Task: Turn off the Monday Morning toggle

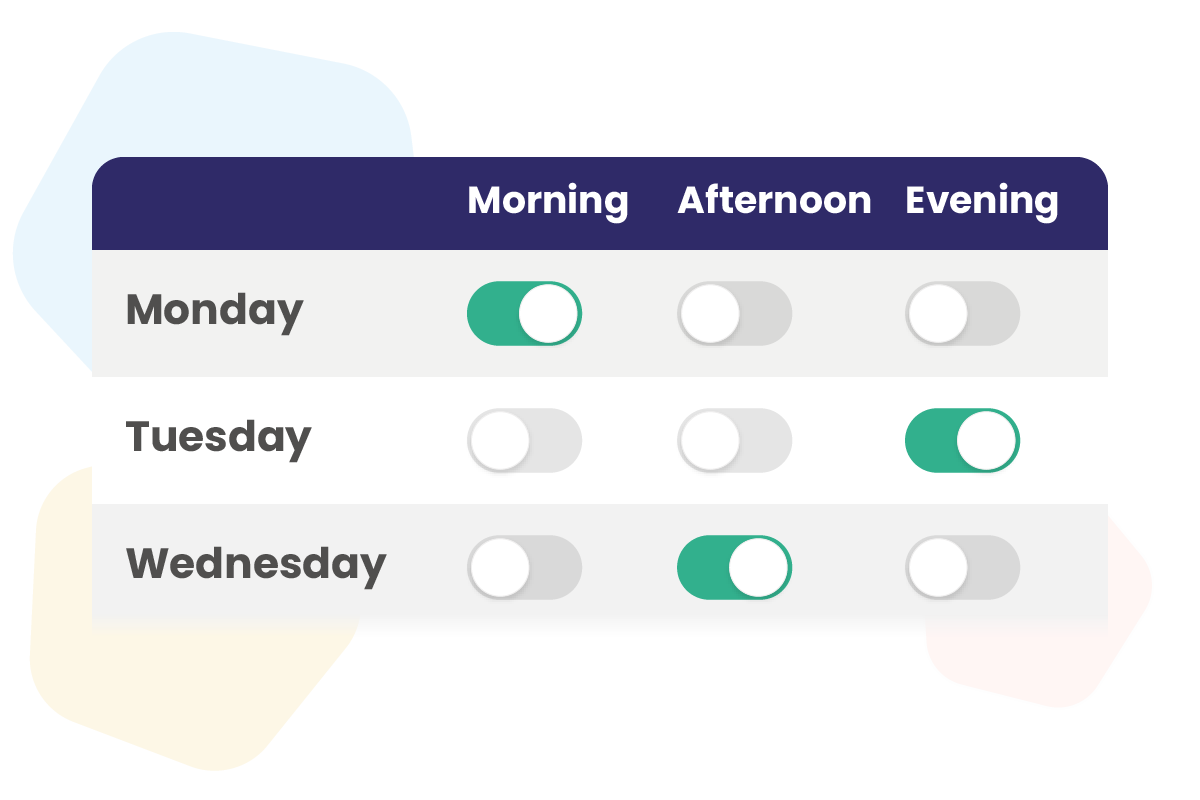Action: [524, 313]
